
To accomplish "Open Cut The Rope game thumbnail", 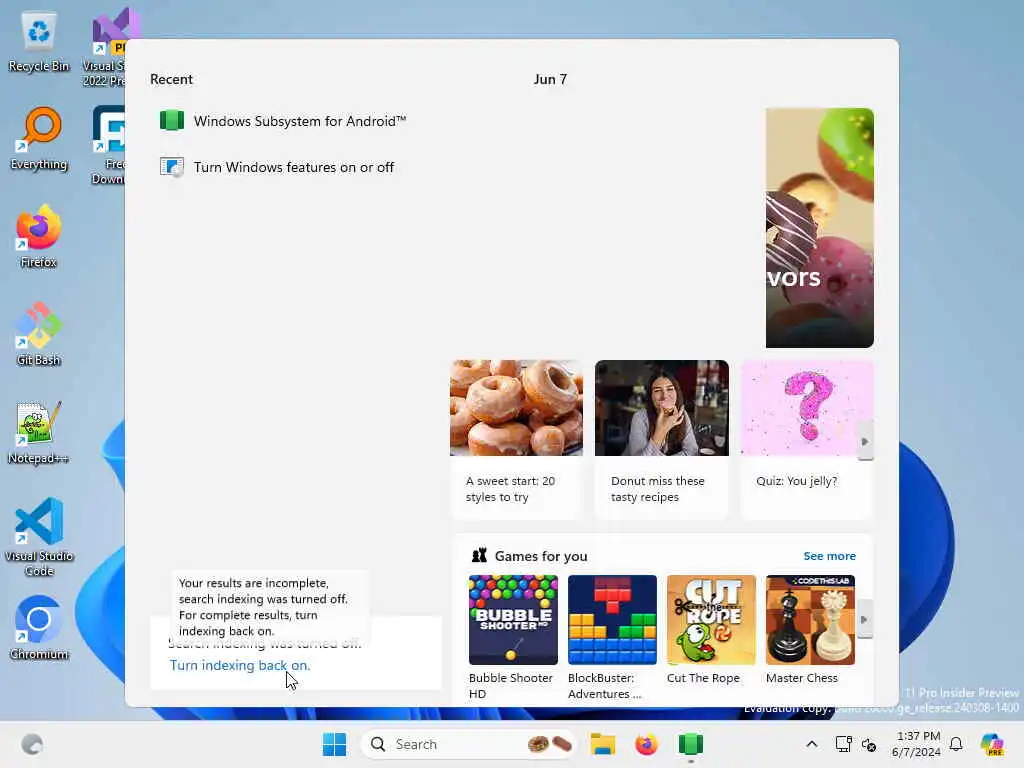I will point(711,620).
